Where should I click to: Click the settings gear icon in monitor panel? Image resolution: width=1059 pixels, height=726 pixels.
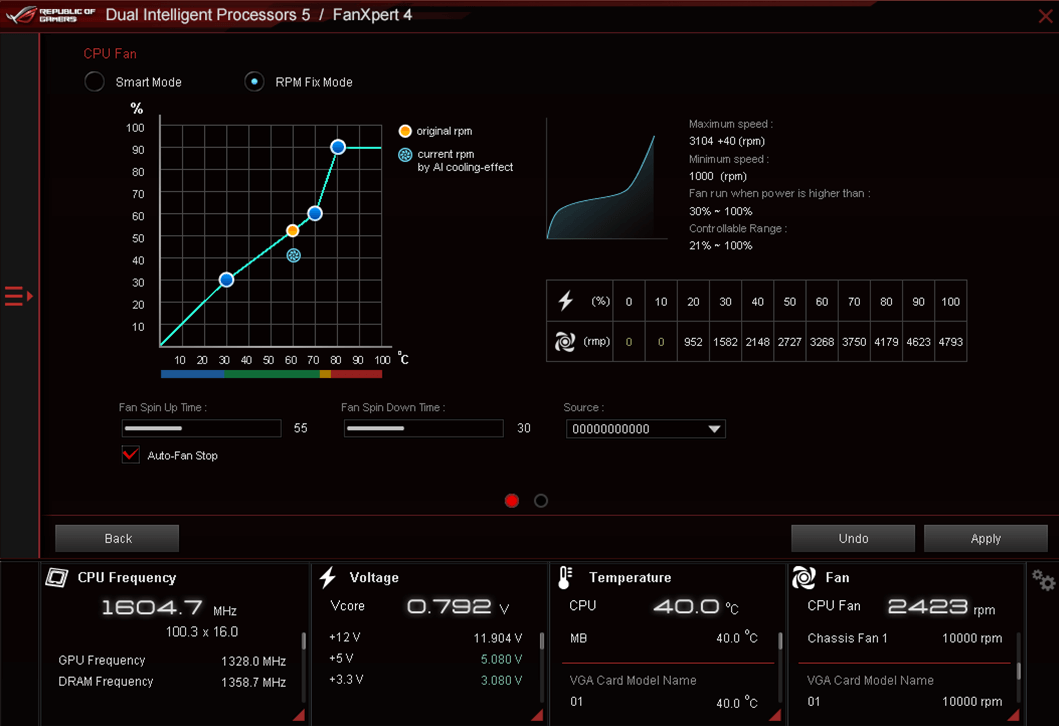point(1043,581)
